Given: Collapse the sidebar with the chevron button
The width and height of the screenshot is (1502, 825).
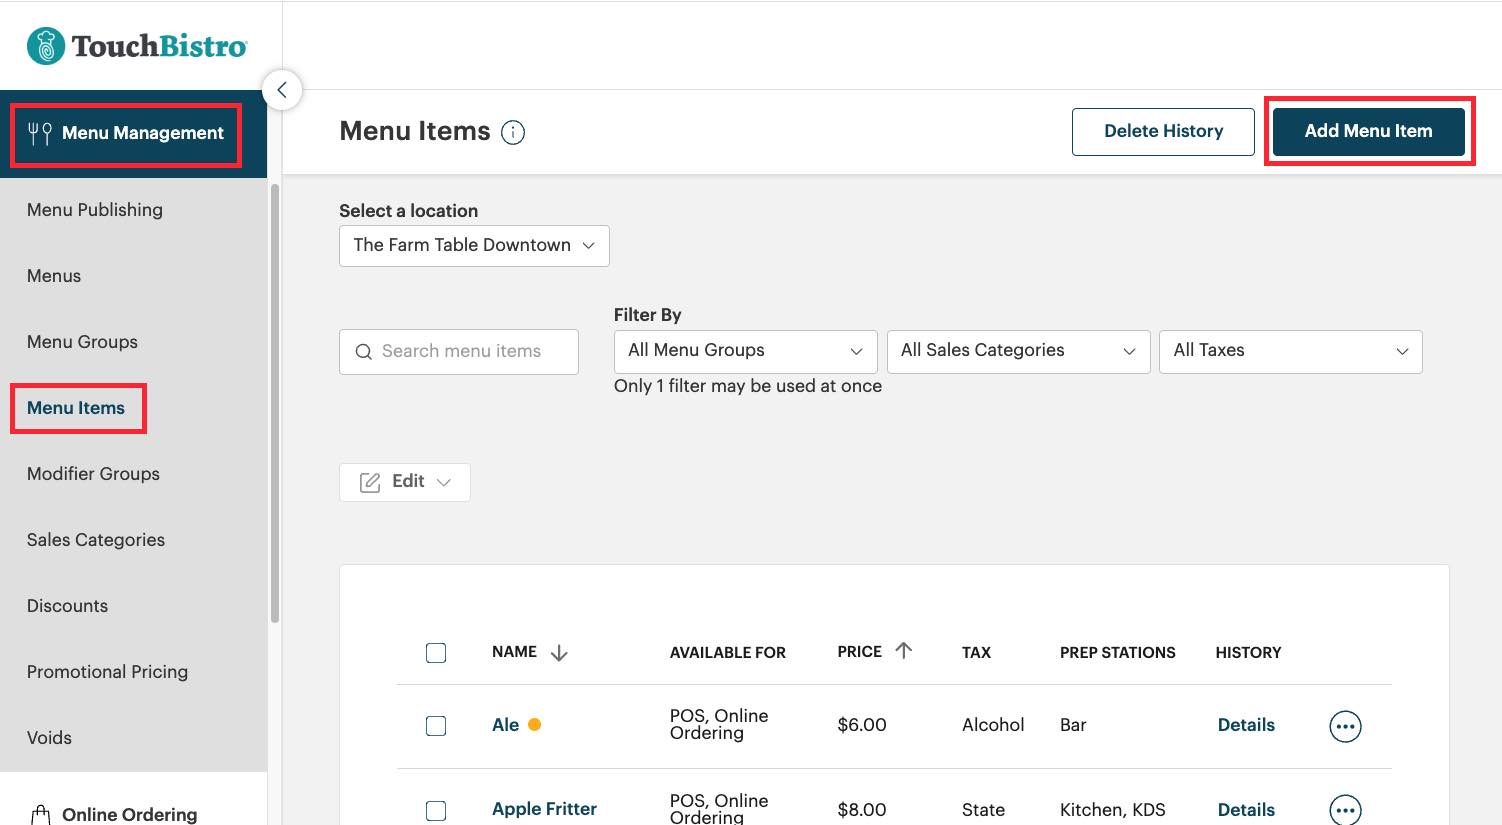Looking at the screenshot, I should click(283, 90).
